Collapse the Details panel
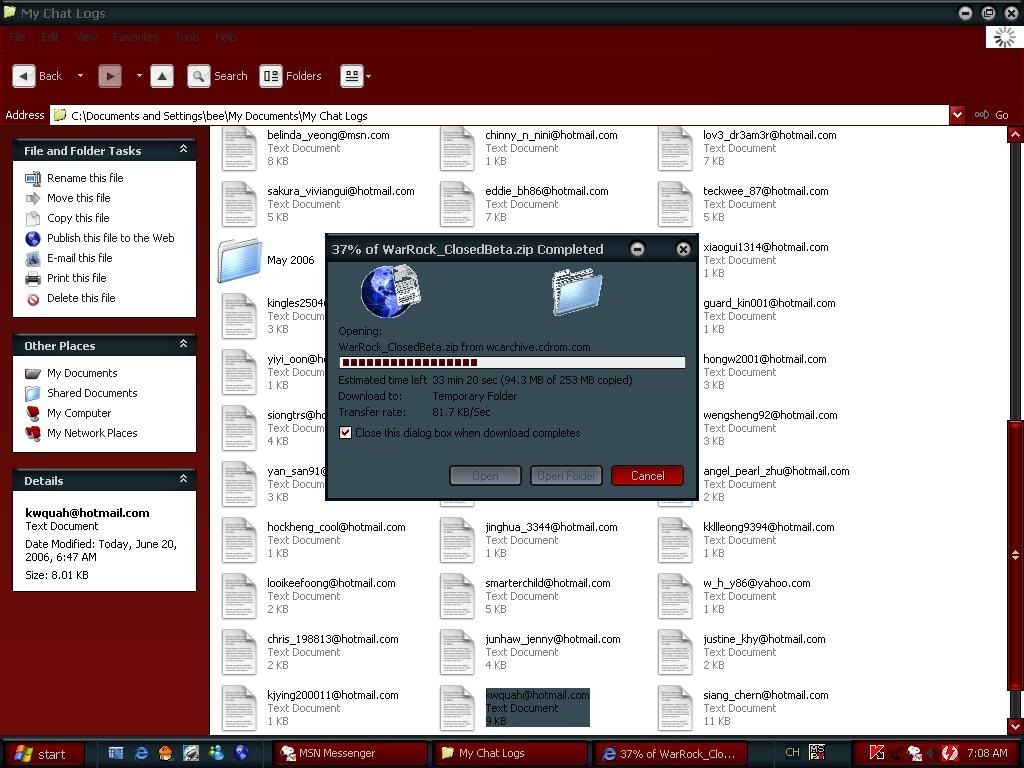The height and width of the screenshot is (768, 1024). [x=183, y=480]
